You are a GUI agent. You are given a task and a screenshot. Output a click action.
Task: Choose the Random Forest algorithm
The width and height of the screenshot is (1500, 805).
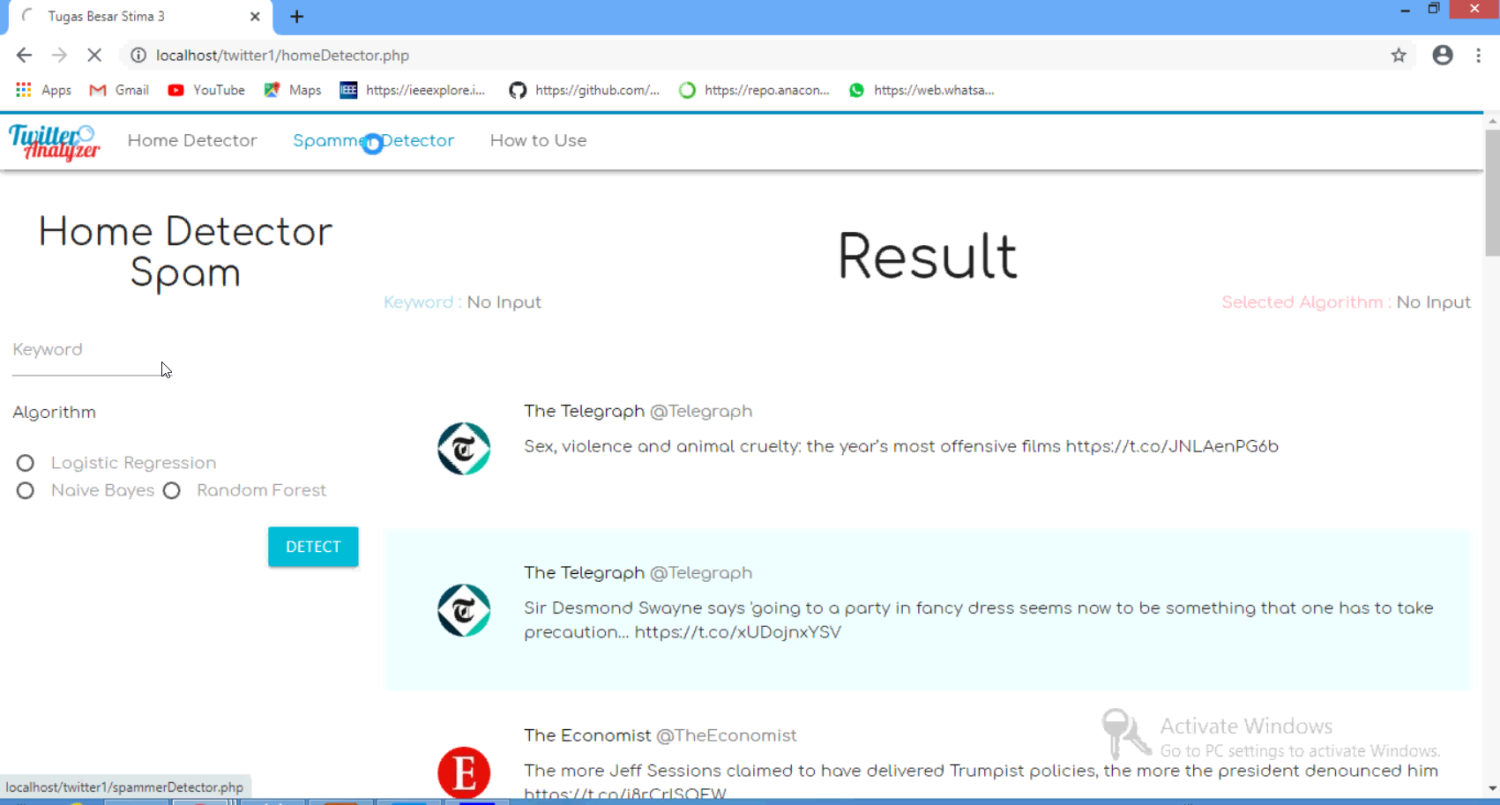tap(171, 490)
